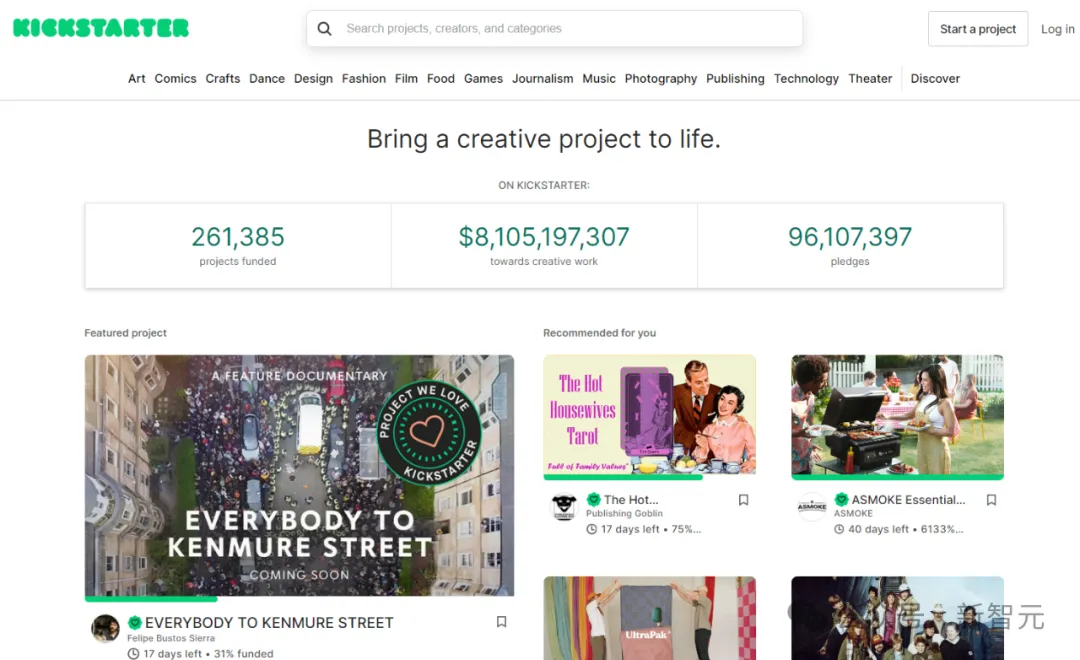This screenshot has height=660, width=1080.
Task: Click the ASMOKE creator avatar logo
Action: (812, 506)
